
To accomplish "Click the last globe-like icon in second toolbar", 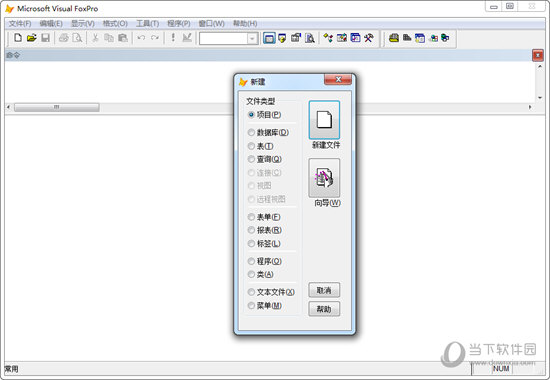I will 445,38.
